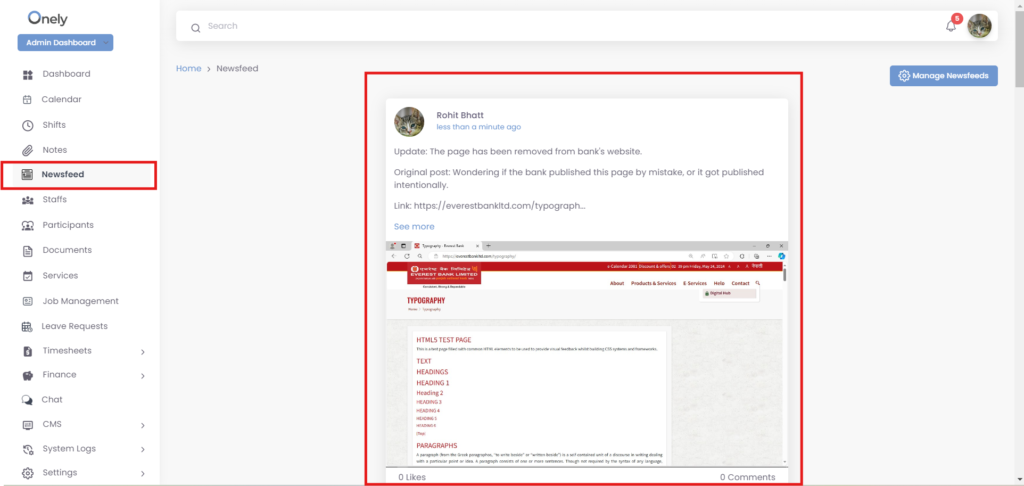Open Leave Requests menu item
The image size is (1024, 486).
pos(74,326)
